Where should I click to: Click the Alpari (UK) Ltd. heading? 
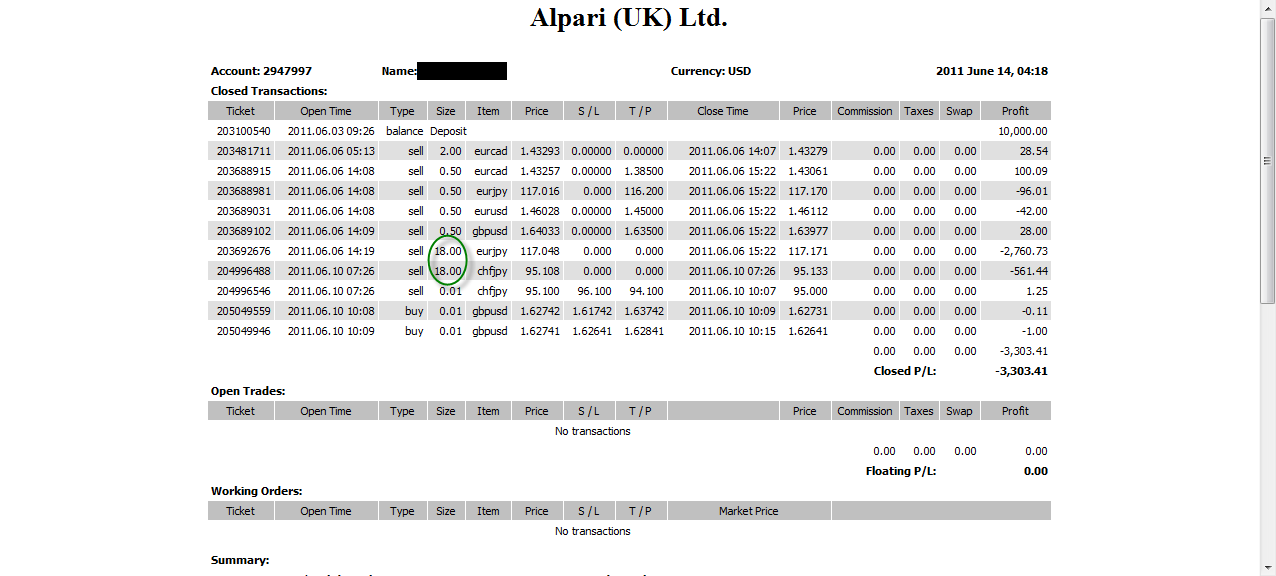(x=629, y=18)
